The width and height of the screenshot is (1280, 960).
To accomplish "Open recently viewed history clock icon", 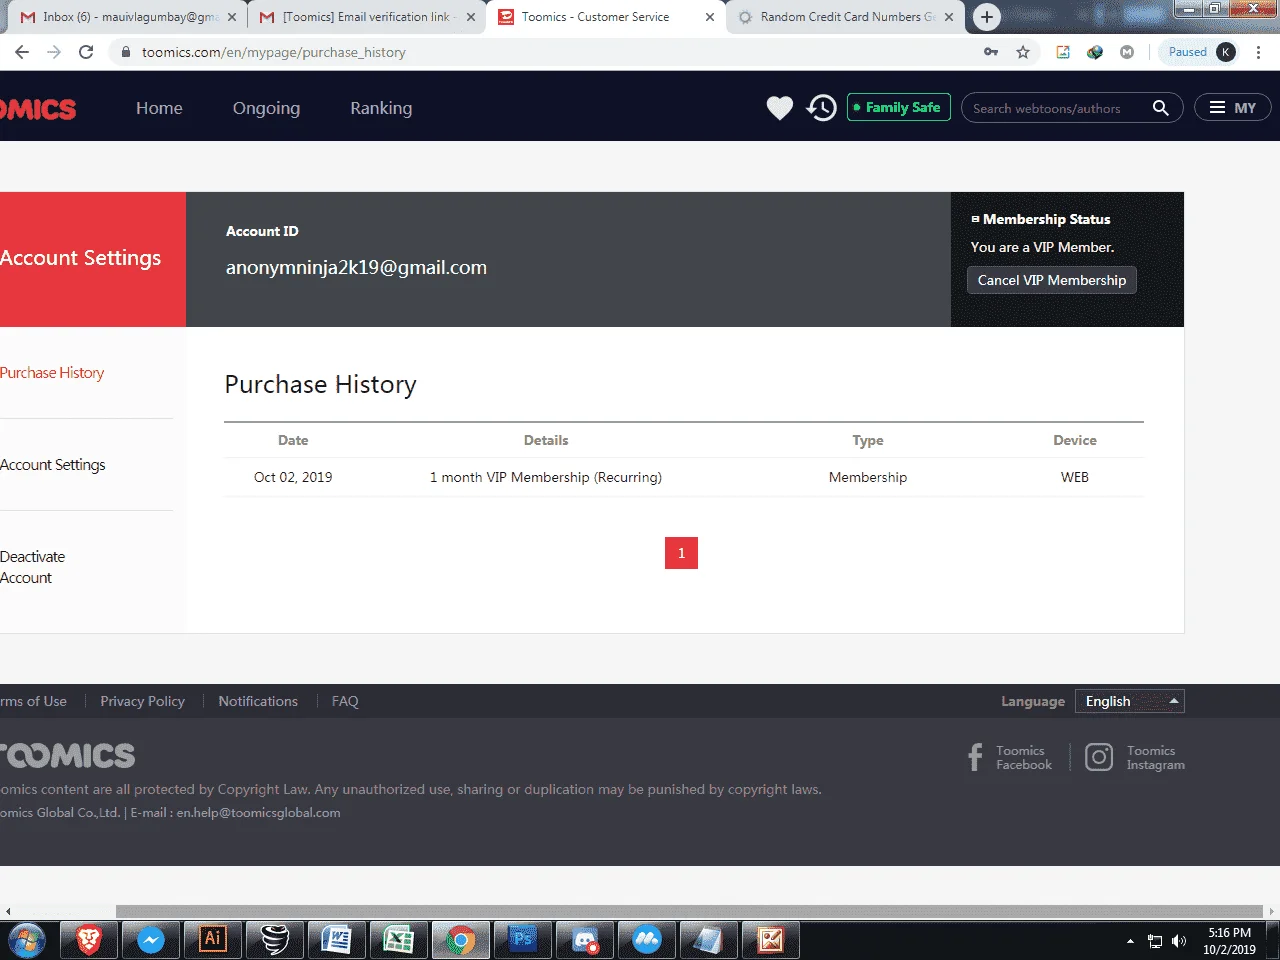I will click(822, 108).
